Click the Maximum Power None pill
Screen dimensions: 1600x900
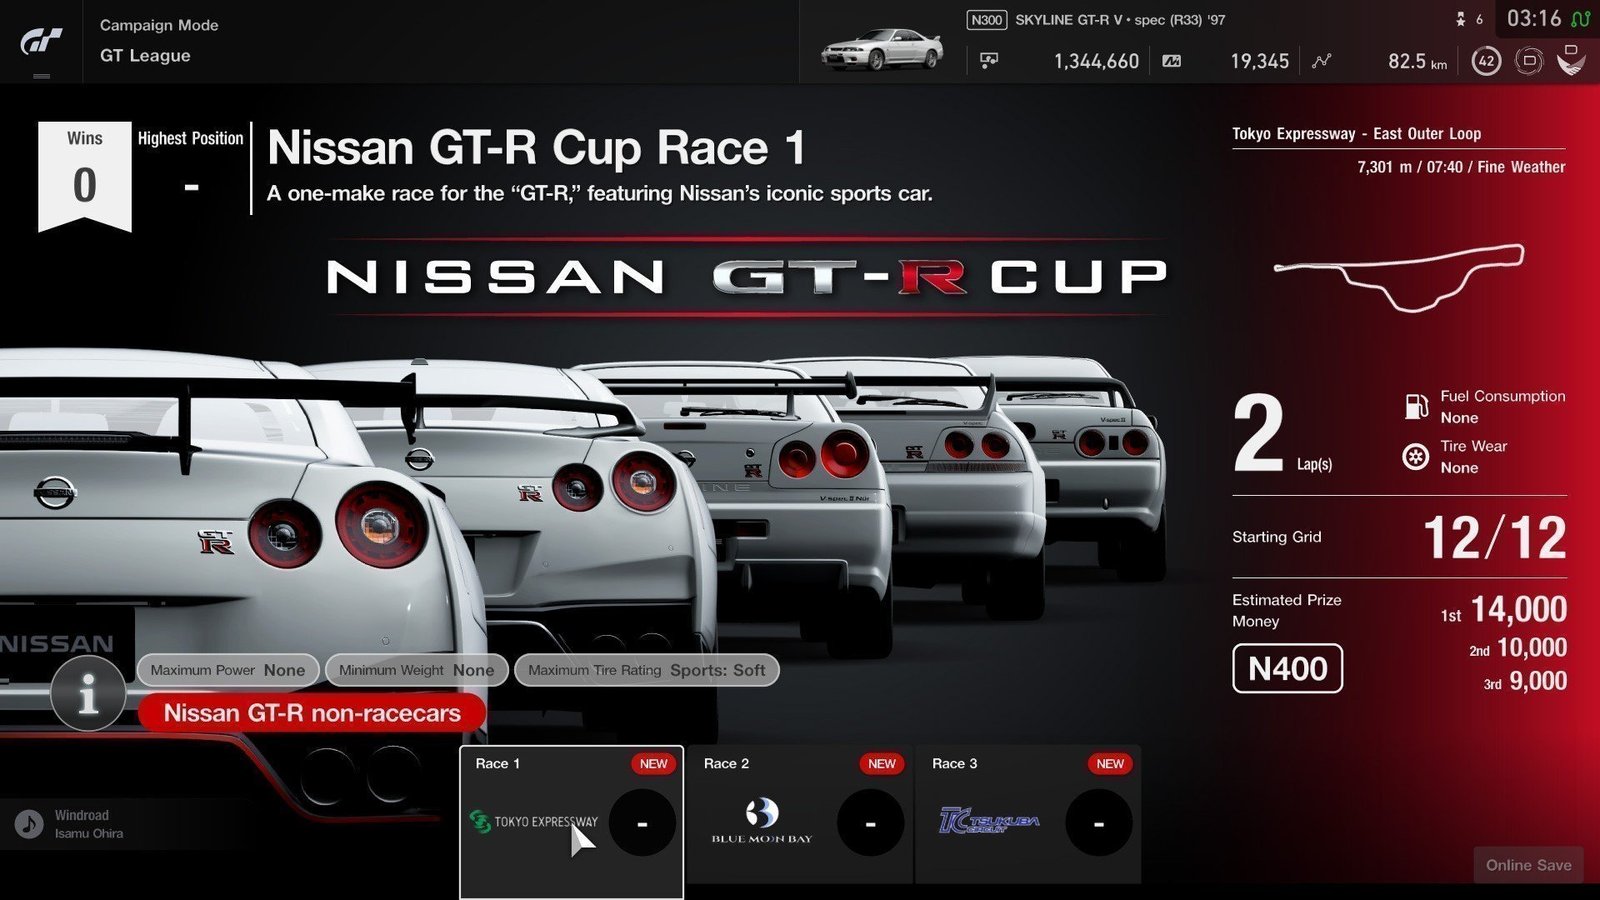tap(228, 670)
